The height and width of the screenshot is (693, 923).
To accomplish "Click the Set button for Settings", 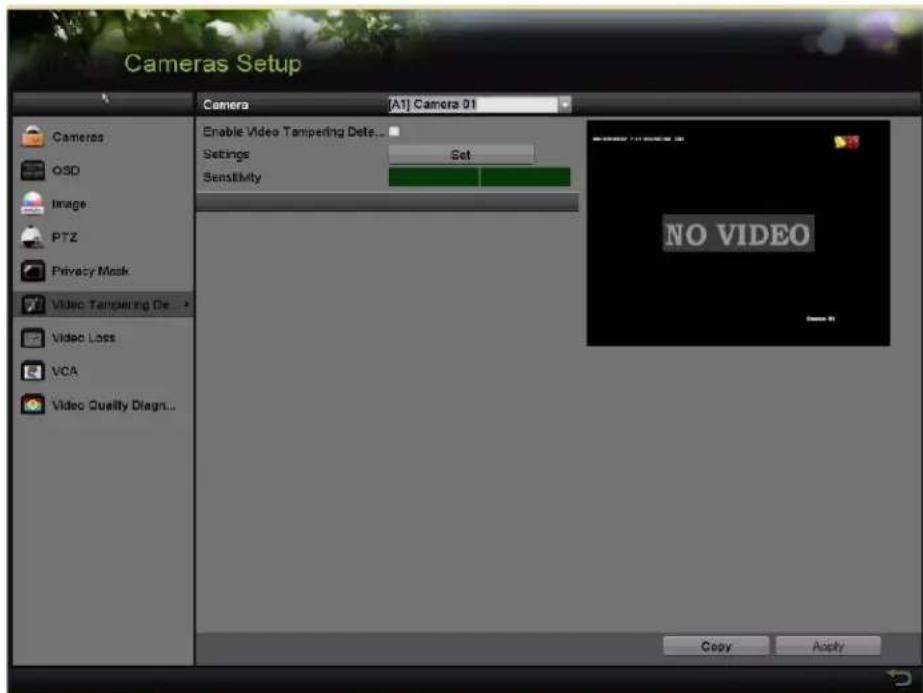I will tap(461, 155).
